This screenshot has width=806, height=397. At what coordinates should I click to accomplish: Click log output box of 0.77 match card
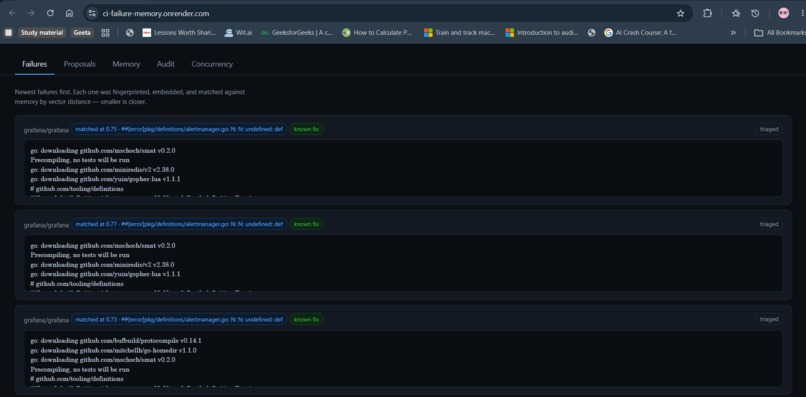pos(404,263)
